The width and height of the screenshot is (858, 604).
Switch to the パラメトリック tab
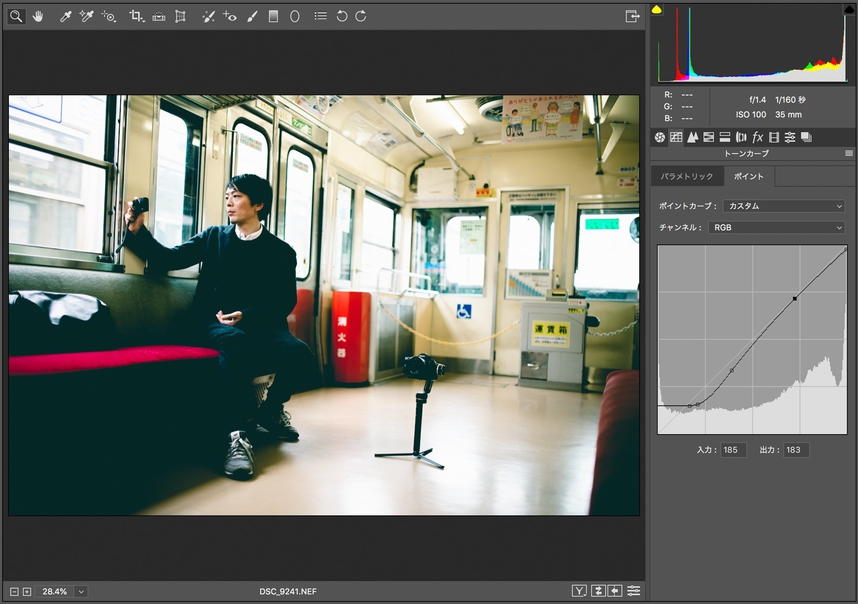point(688,176)
